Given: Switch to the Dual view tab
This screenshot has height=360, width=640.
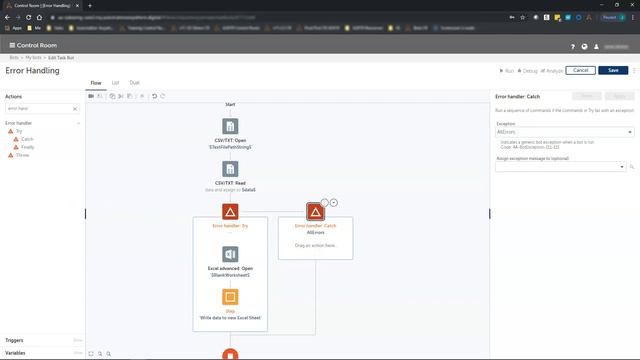Looking at the screenshot, I should (134, 83).
